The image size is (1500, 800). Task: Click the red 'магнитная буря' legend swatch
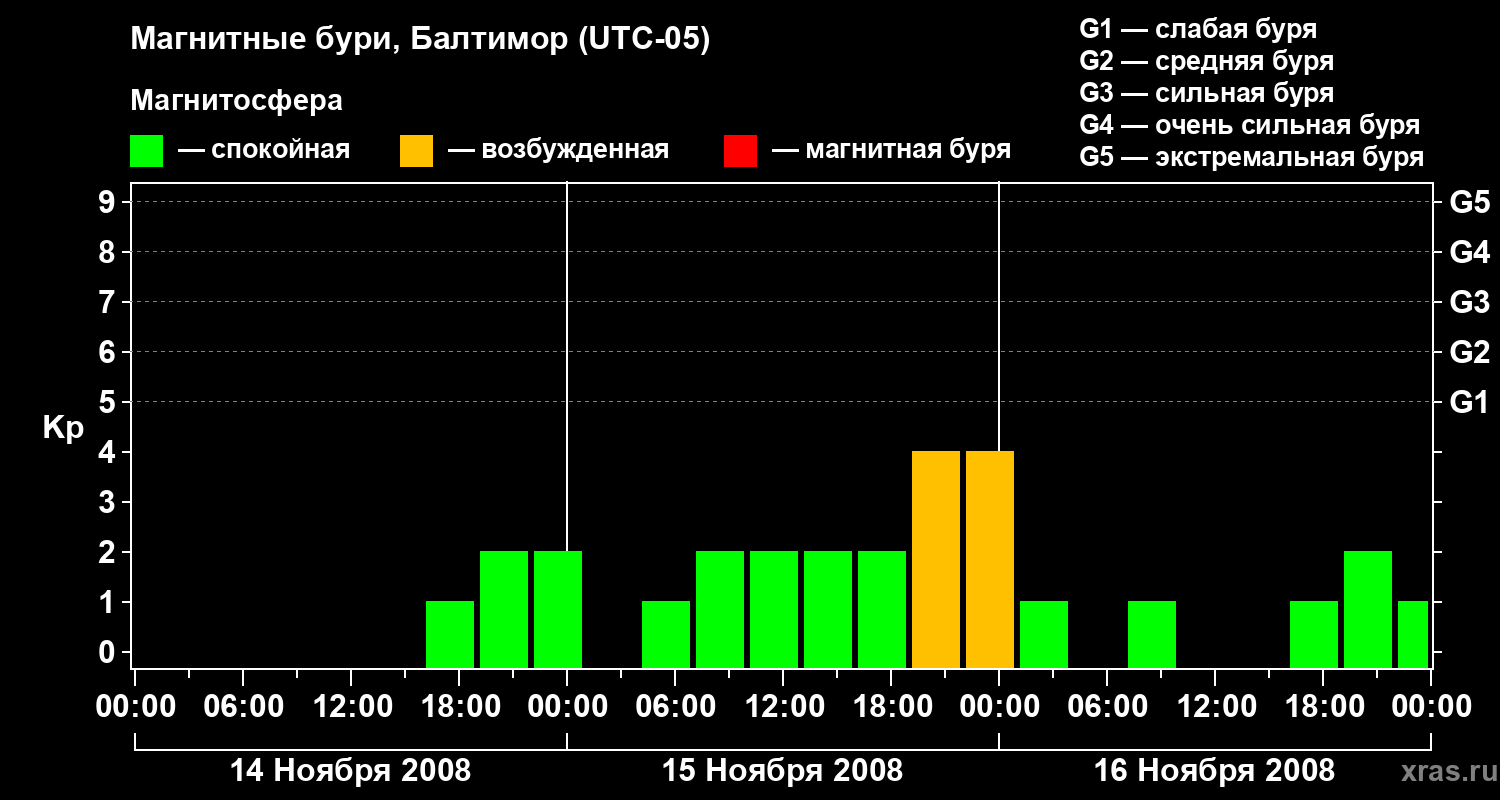click(740, 151)
